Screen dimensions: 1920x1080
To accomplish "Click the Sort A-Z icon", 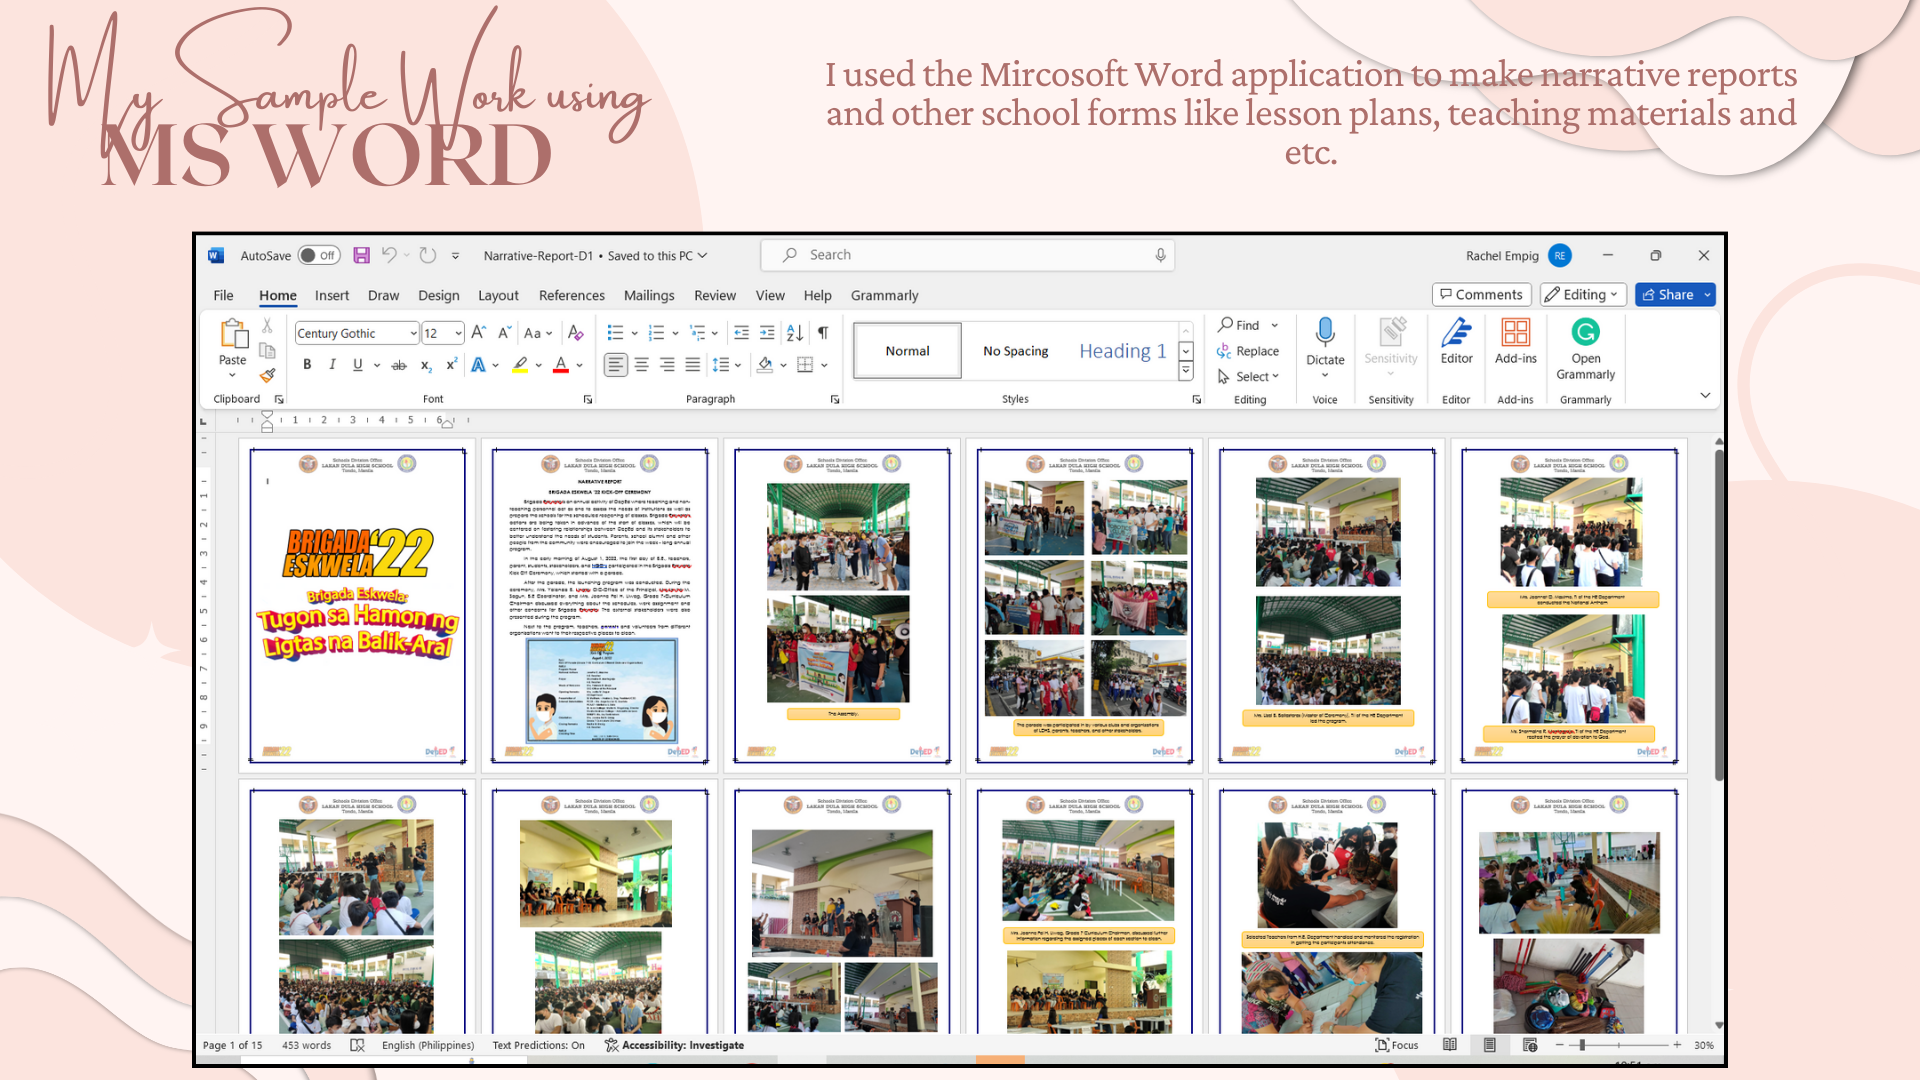I will click(x=795, y=333).
